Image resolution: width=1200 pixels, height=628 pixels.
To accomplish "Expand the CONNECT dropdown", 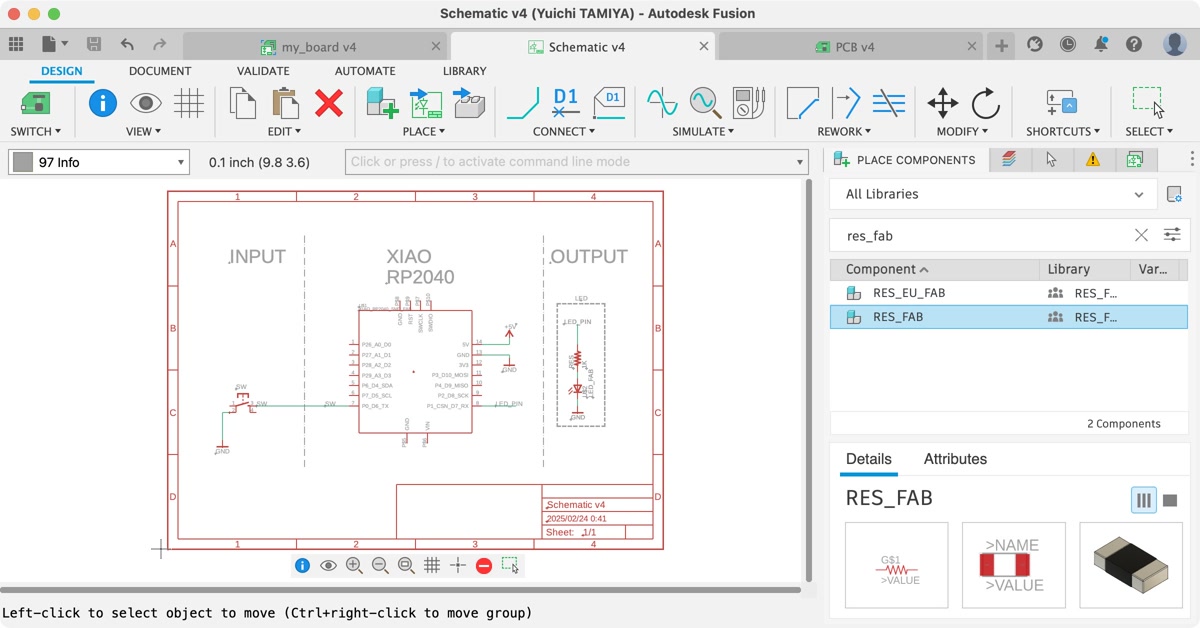I will tap(564, 131).
